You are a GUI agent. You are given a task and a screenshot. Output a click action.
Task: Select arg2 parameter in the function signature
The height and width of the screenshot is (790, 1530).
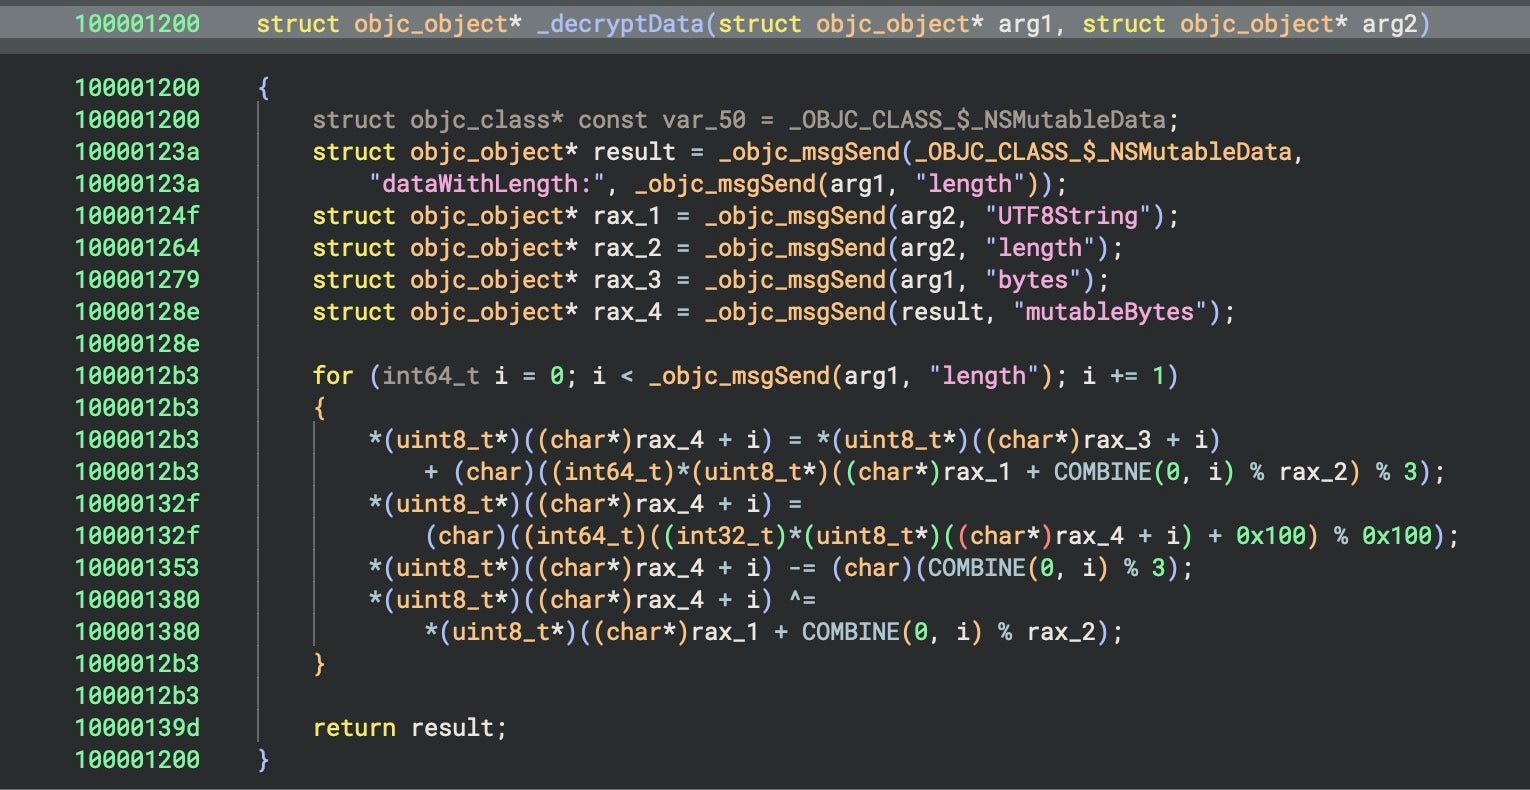click(1390, 24)
